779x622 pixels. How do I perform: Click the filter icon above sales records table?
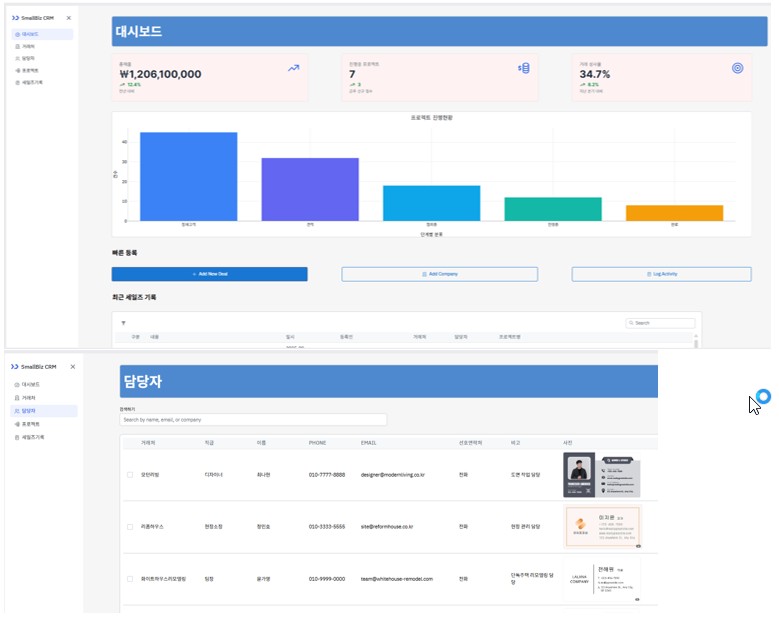tap(124, 323)
